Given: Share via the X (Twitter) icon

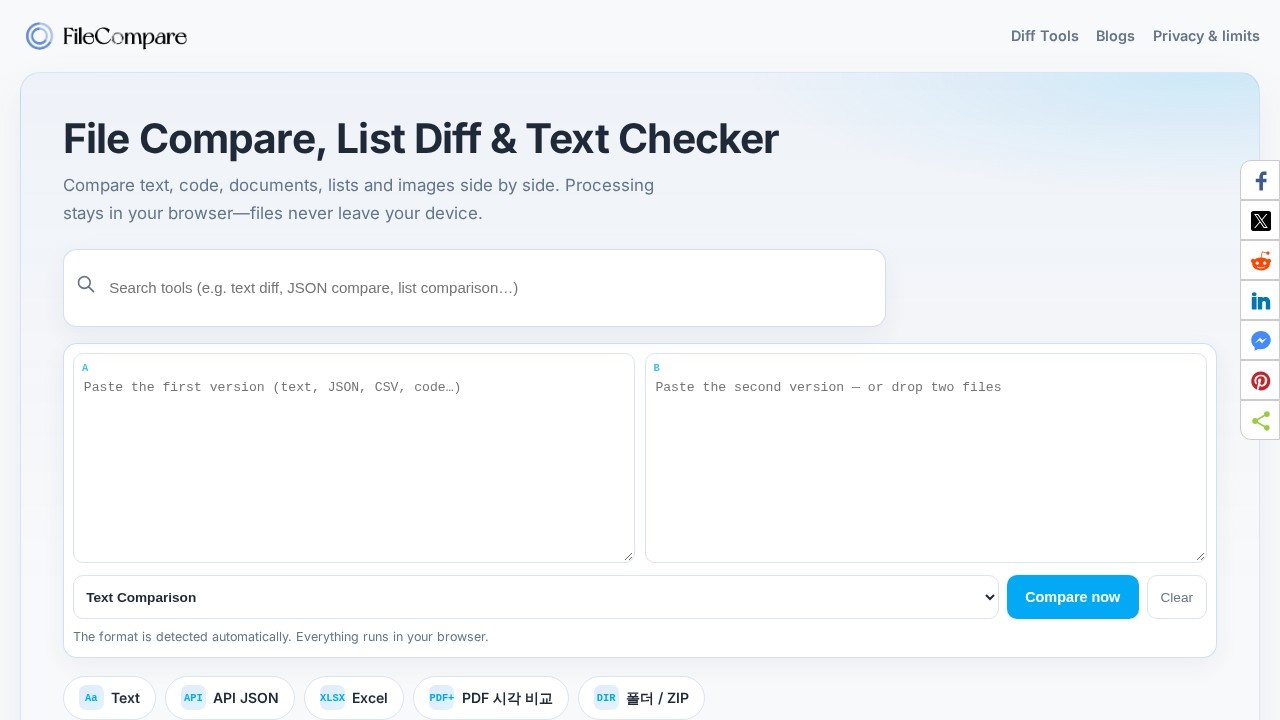Looking at the screenshot, I should click(1260, 221).
